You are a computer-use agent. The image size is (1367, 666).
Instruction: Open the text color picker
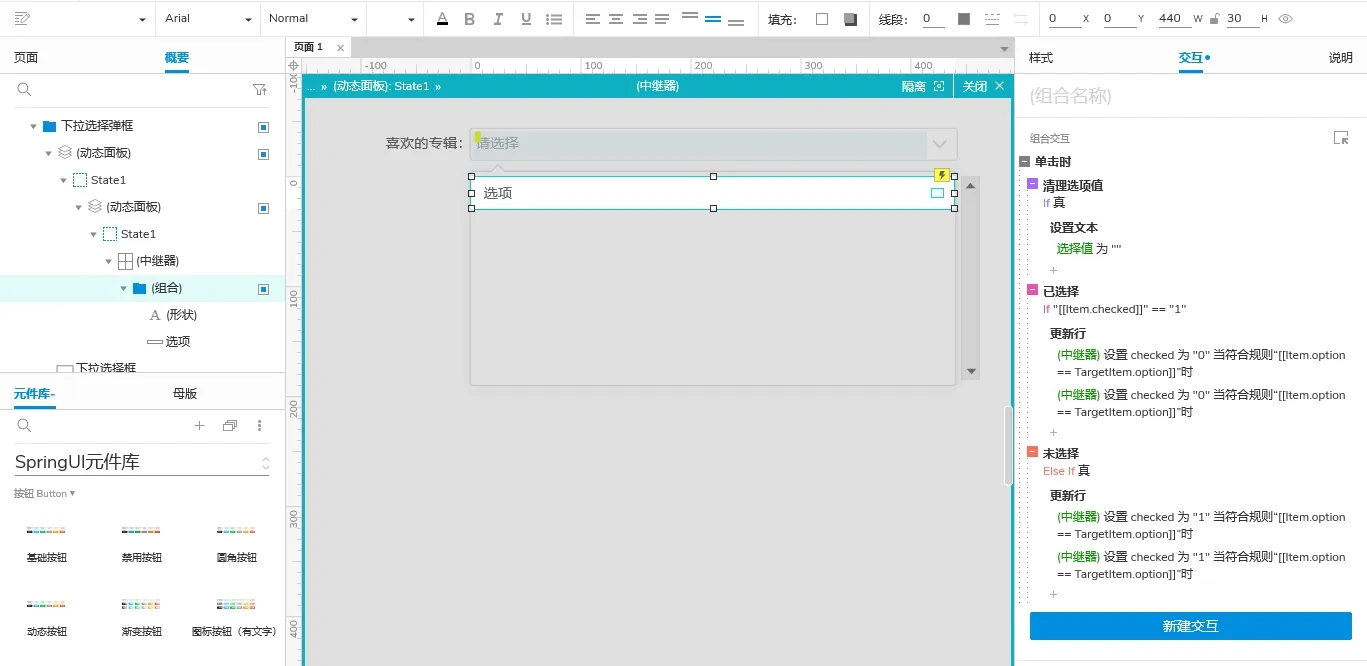[x=443, y=19]
